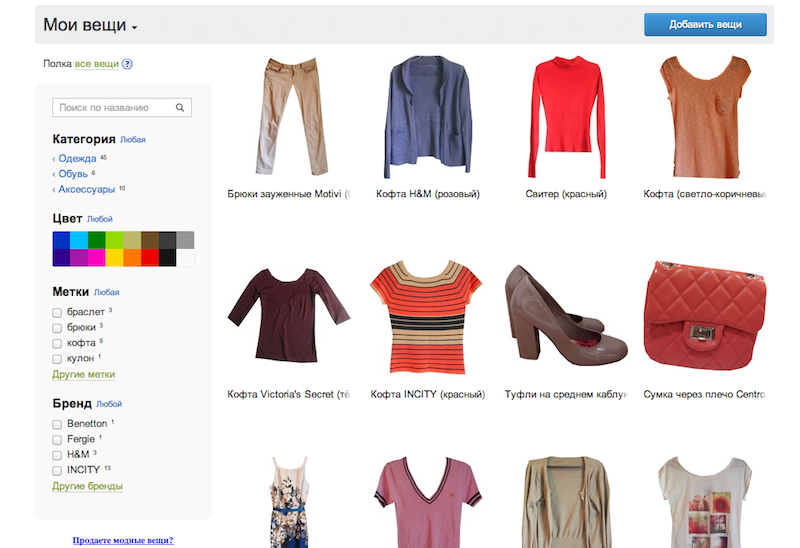Check the кулон tag checkbox
800x548 pixels.
point(57,359)
